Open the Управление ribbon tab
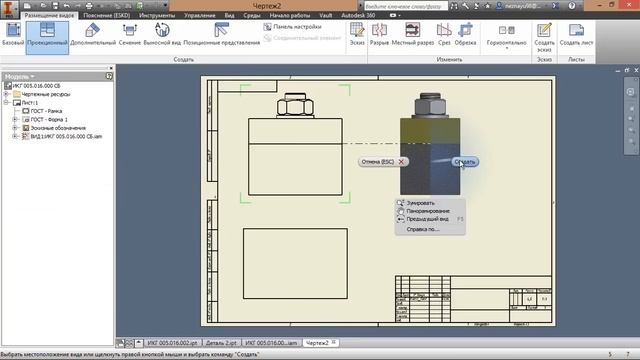The width and height of the screenshot is (640, 360). [200, 16]
